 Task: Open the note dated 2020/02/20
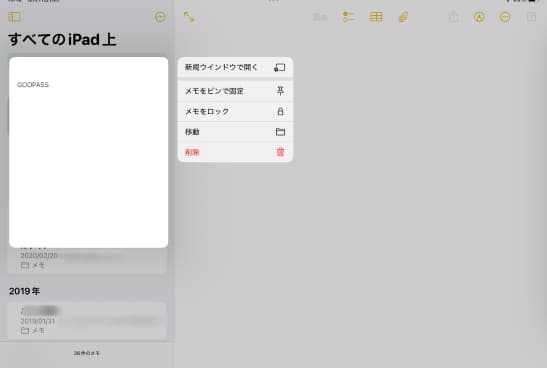pyautogui.click(x=87, y=260)
